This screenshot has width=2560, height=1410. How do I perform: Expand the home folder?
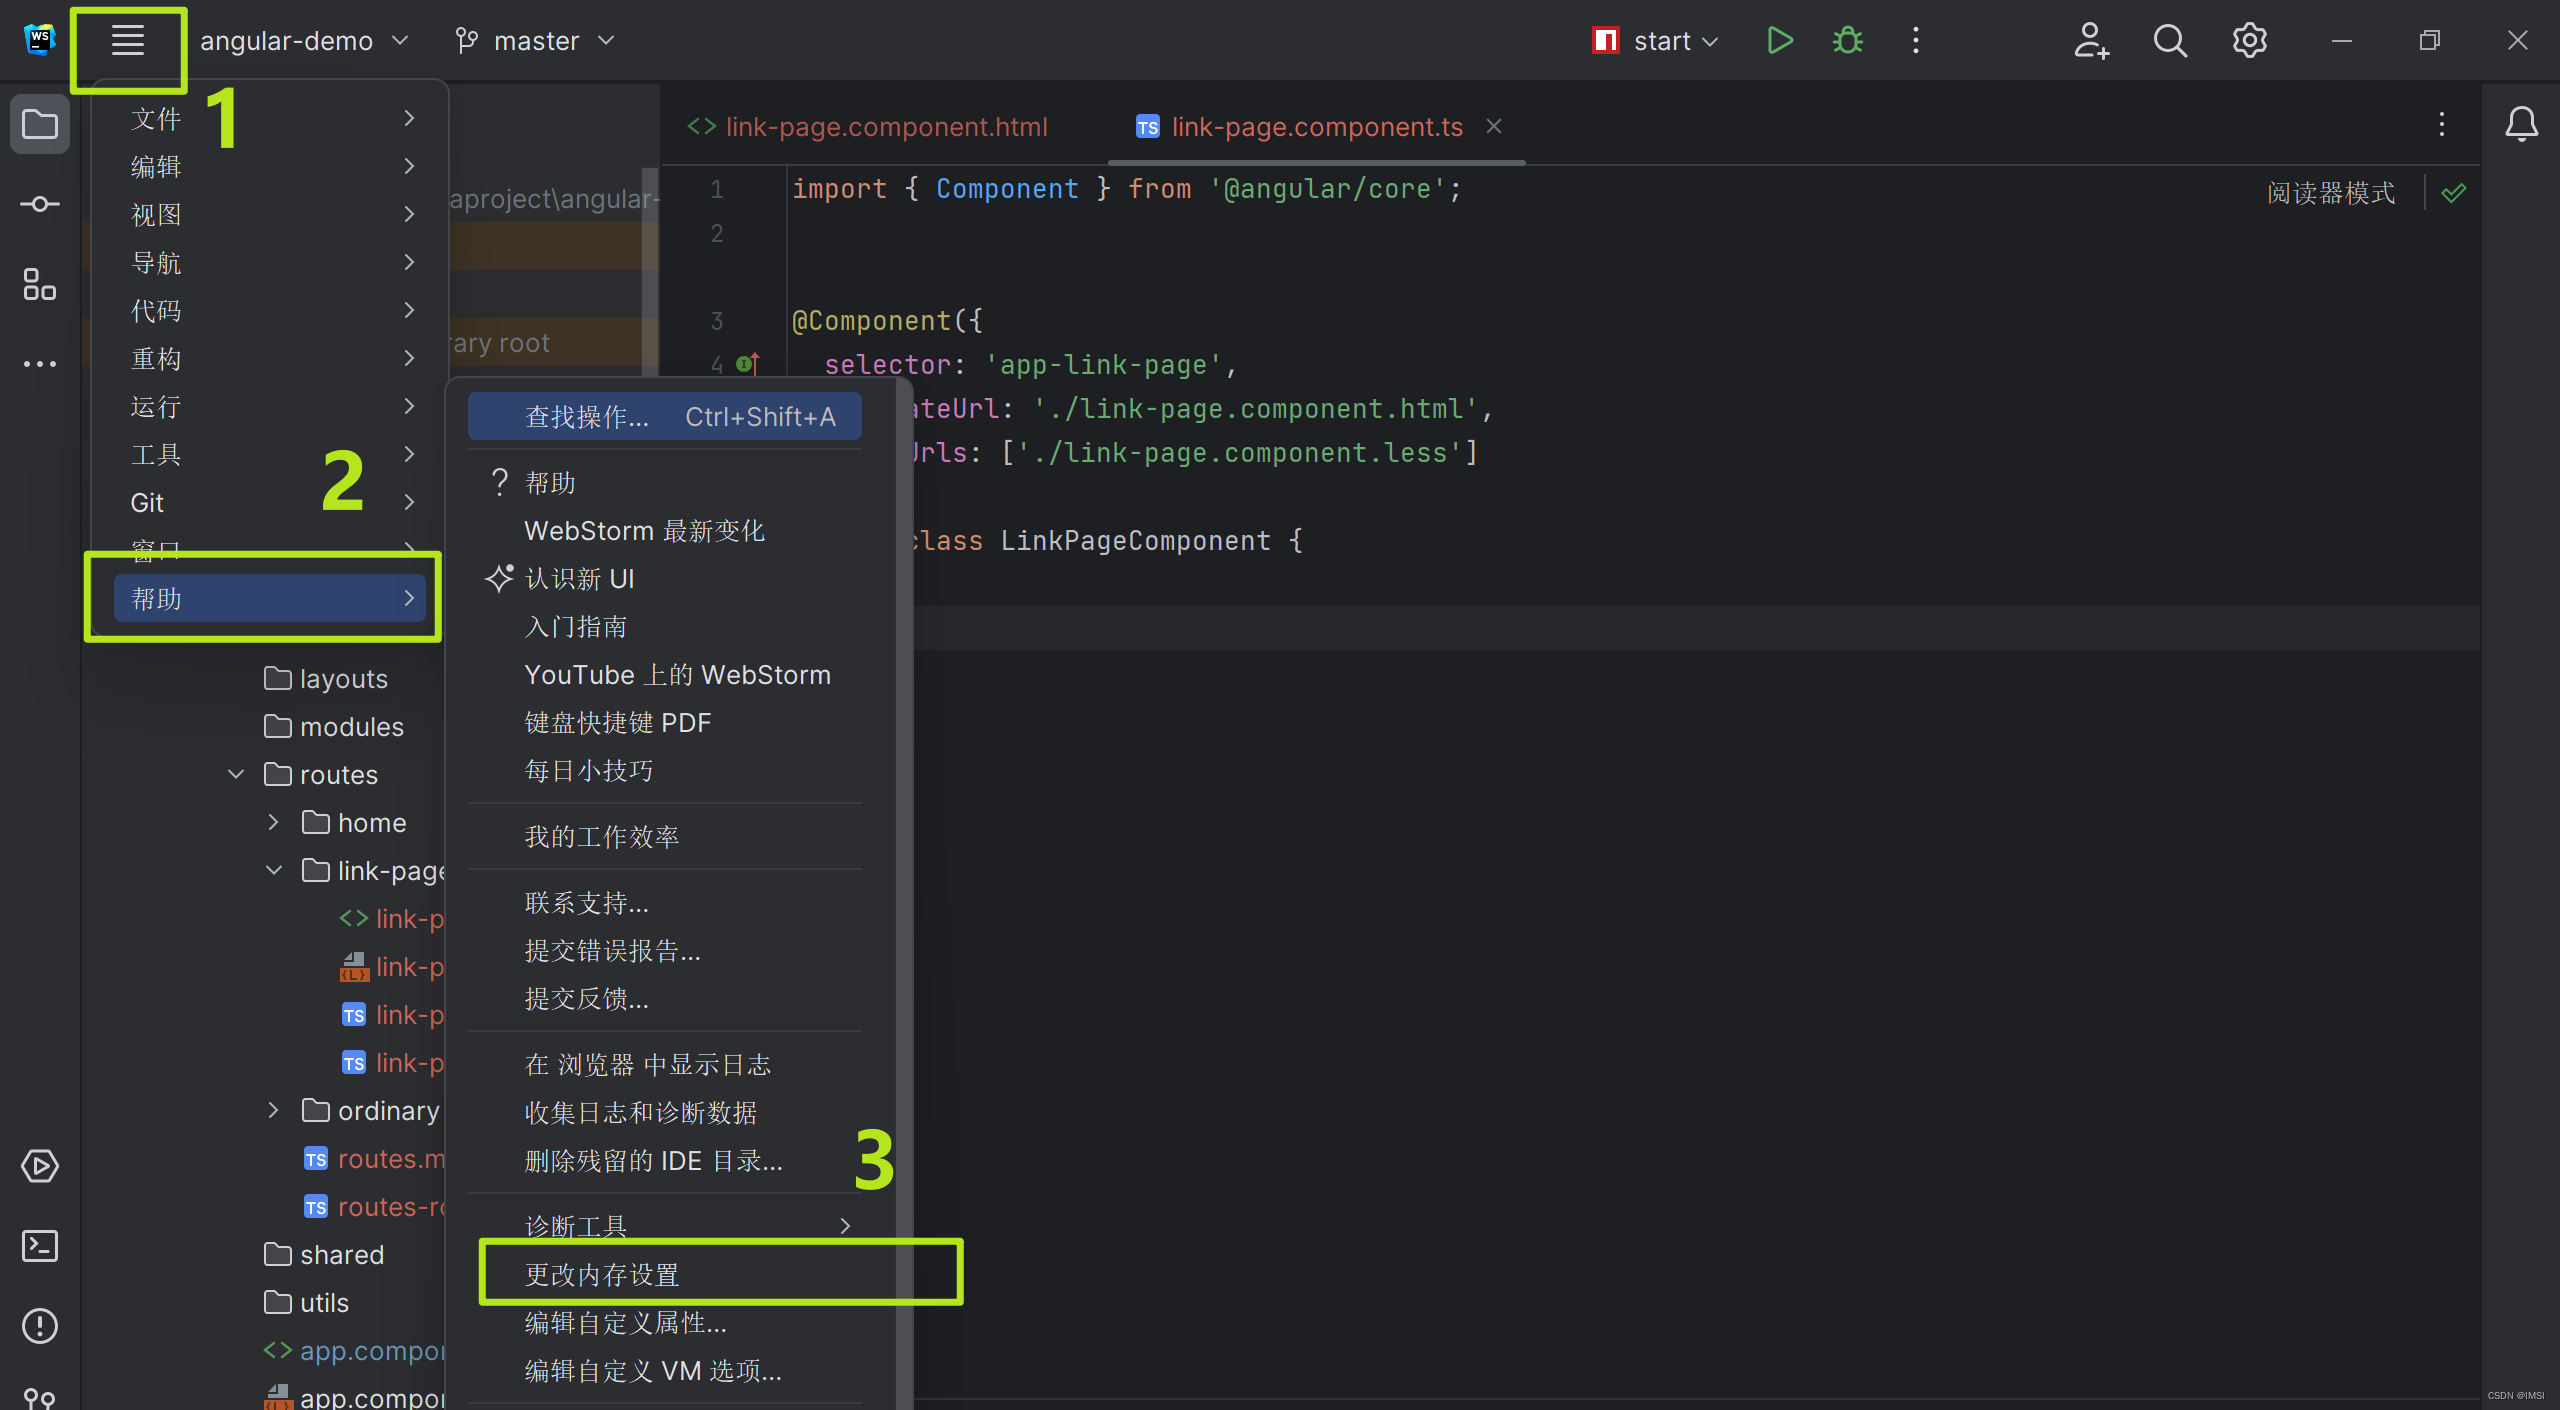(x=273, y=822)
